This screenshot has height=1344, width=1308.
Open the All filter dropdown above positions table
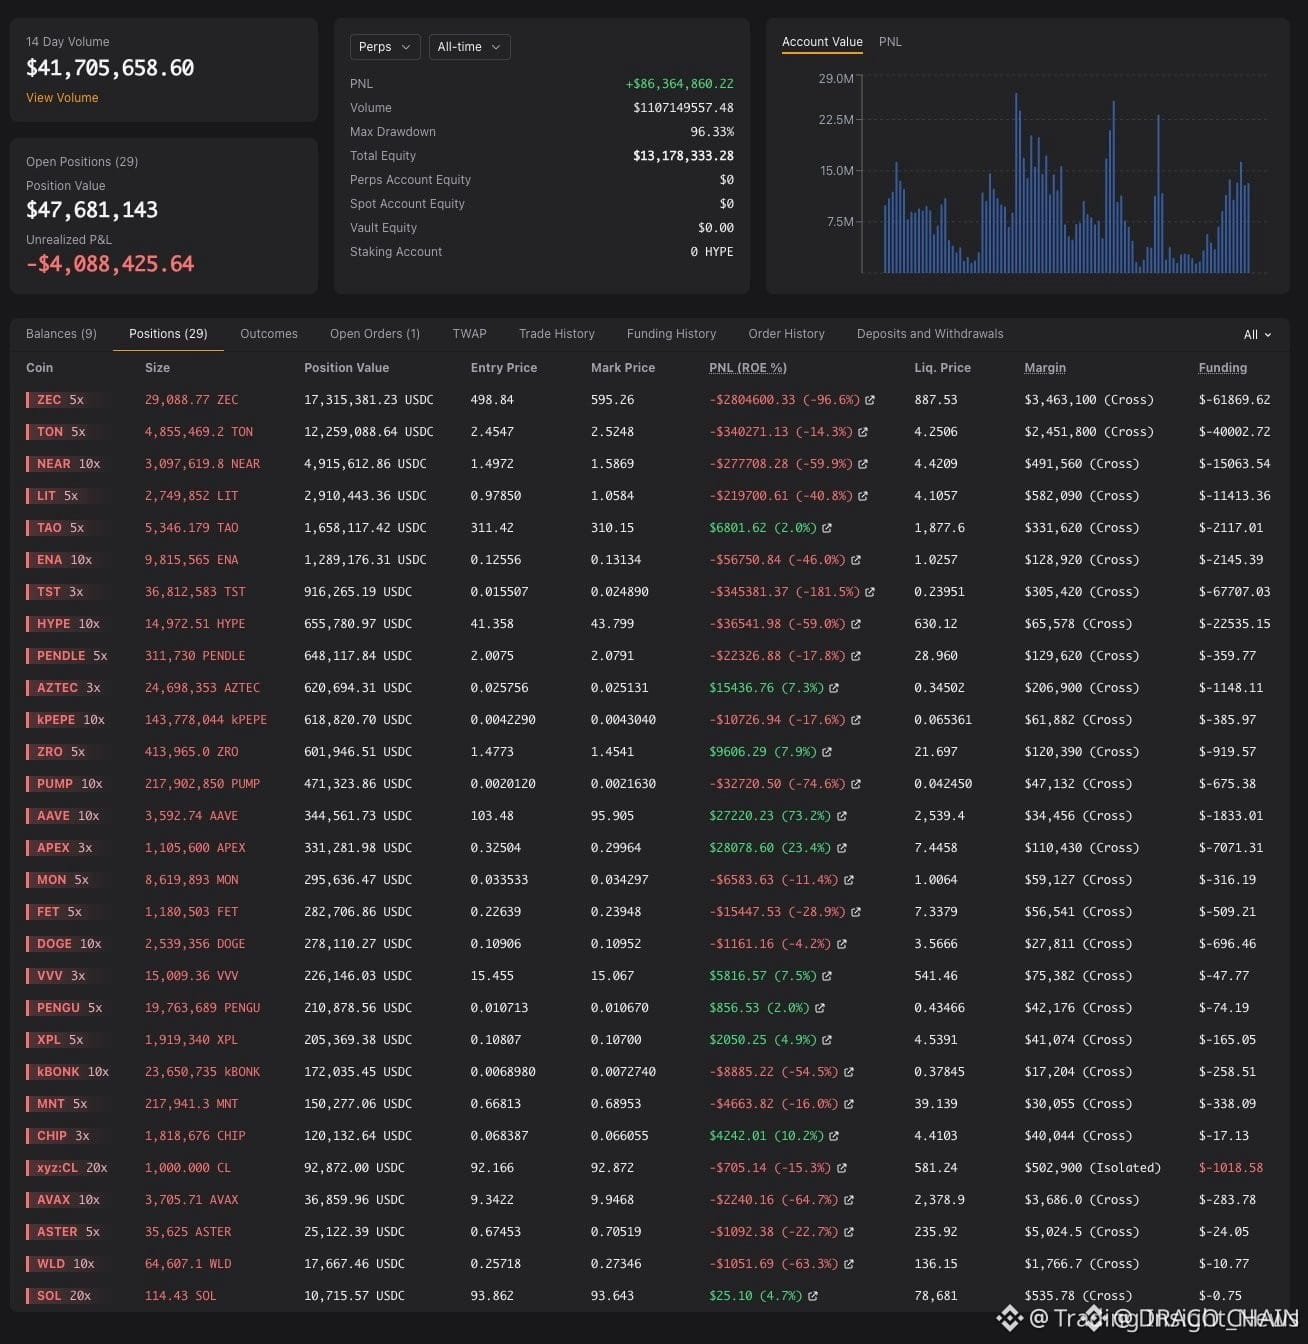point(1257,335)
